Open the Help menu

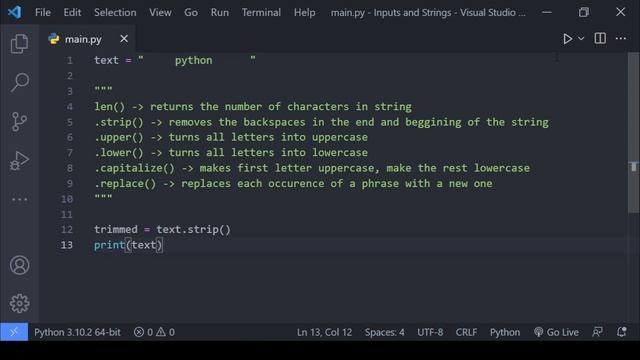[304, 13]
